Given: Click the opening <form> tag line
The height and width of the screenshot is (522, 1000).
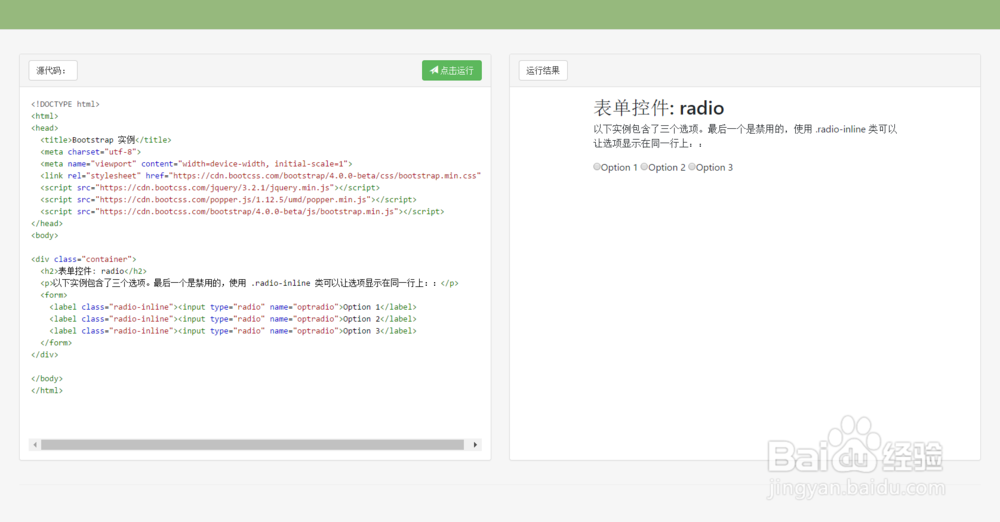Looking at the screenshot, I should pyautogui.click(x=54, y=295).
